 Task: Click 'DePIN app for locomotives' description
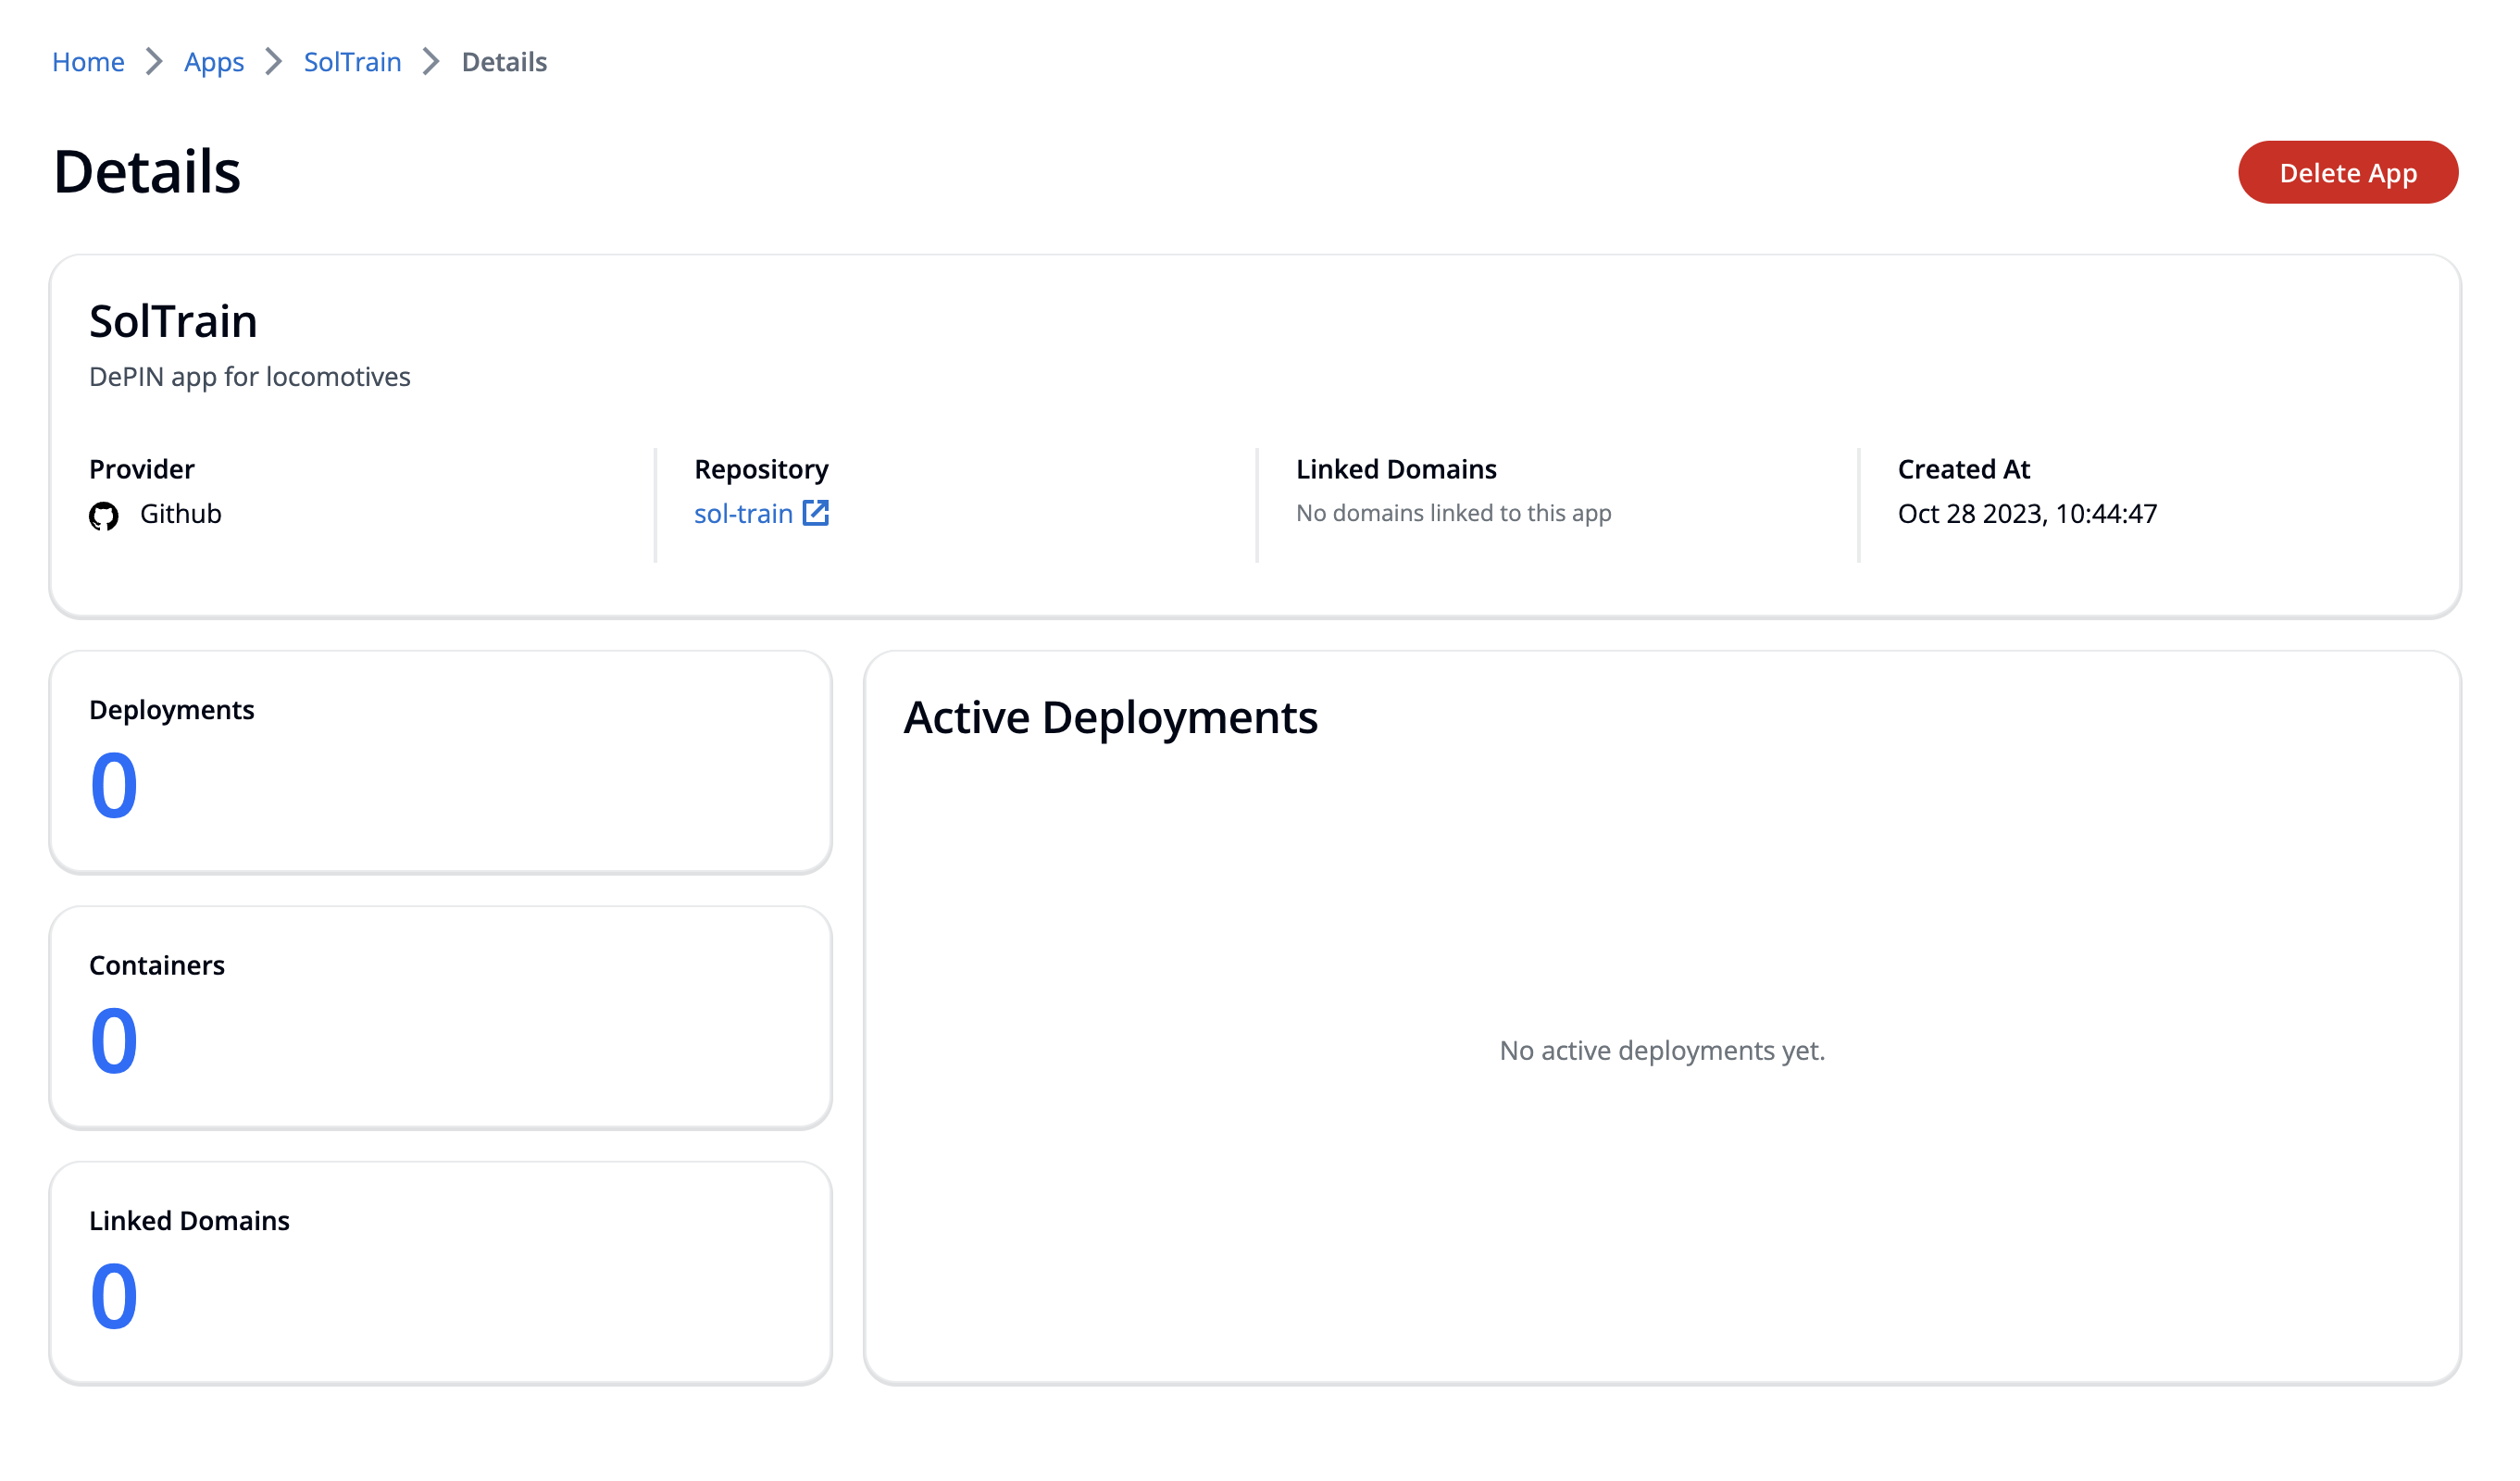(x=250, y=376)
